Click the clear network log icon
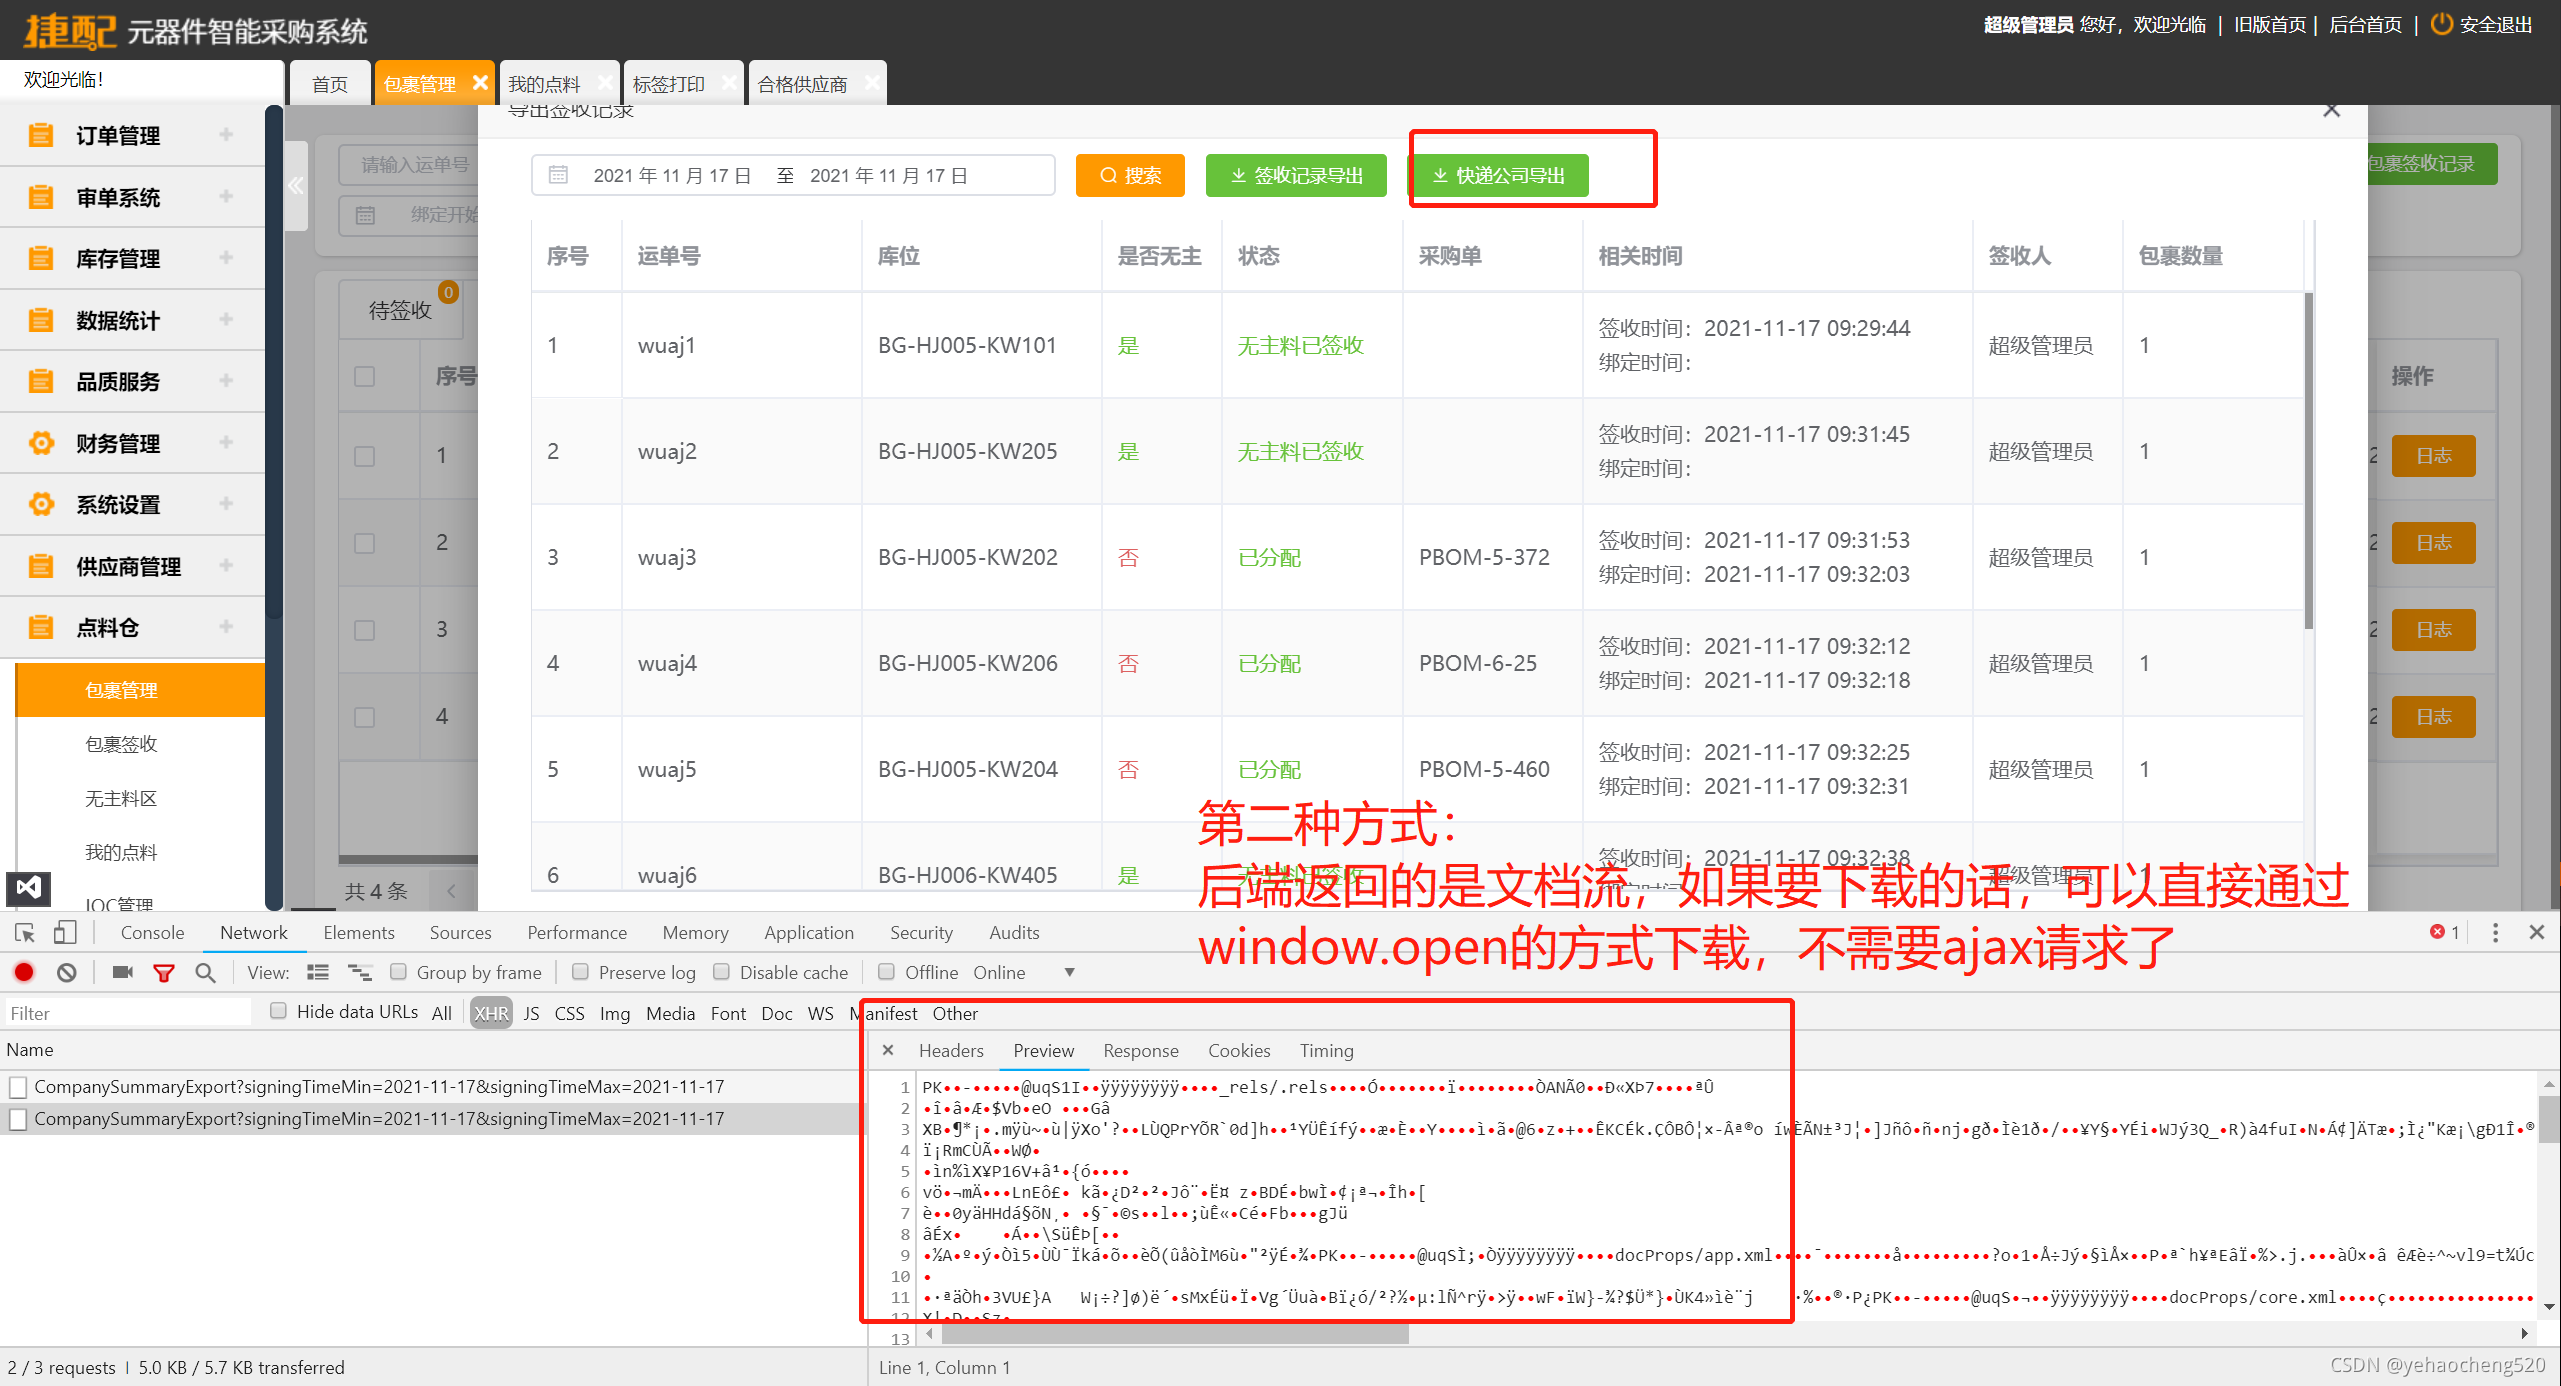 (x=66, y=972)
